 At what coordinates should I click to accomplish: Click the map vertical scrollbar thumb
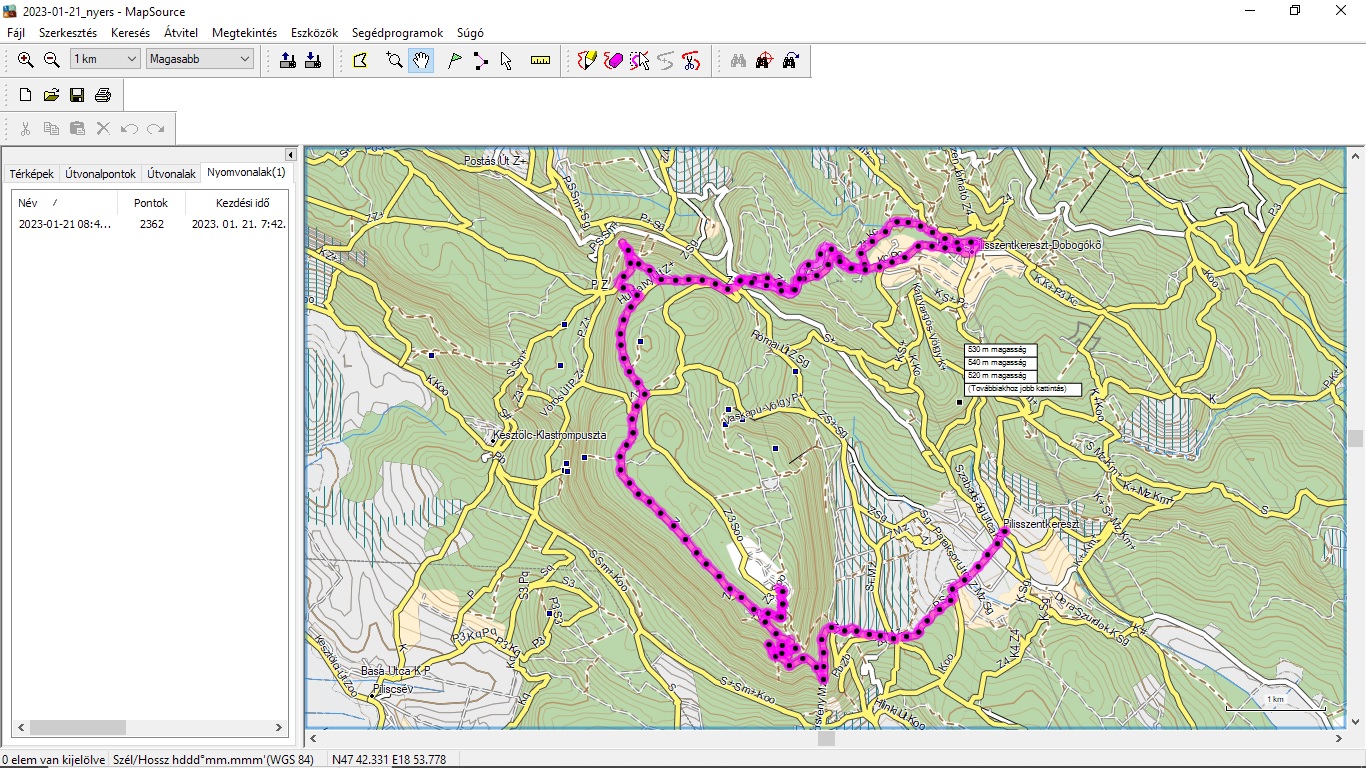[x=1355, y=438]
